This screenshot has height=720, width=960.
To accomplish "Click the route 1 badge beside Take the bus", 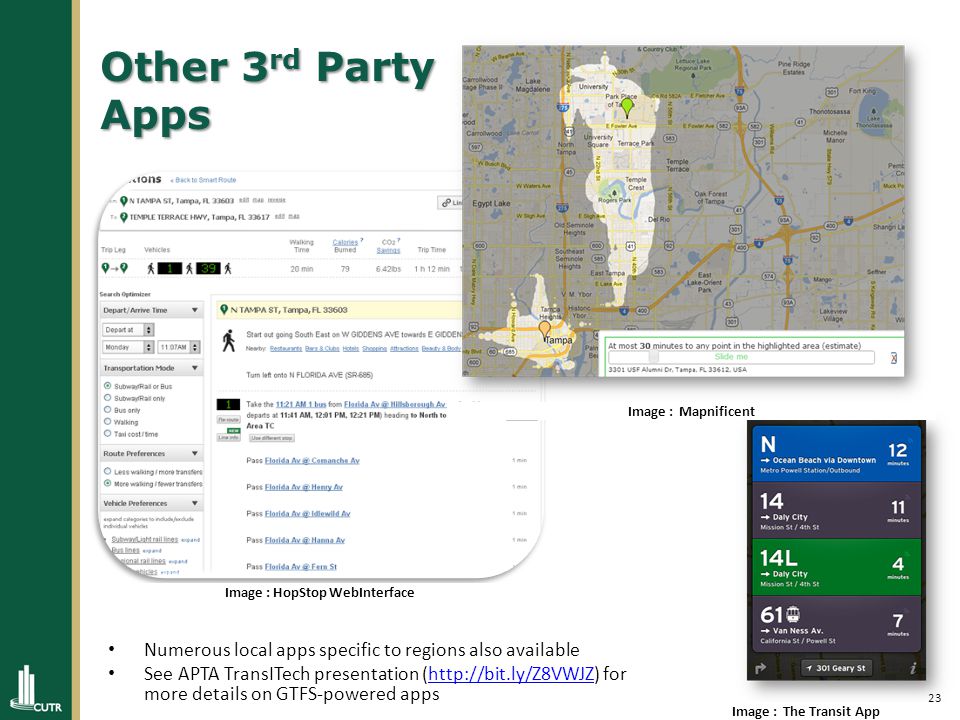I will click(228, 404).
